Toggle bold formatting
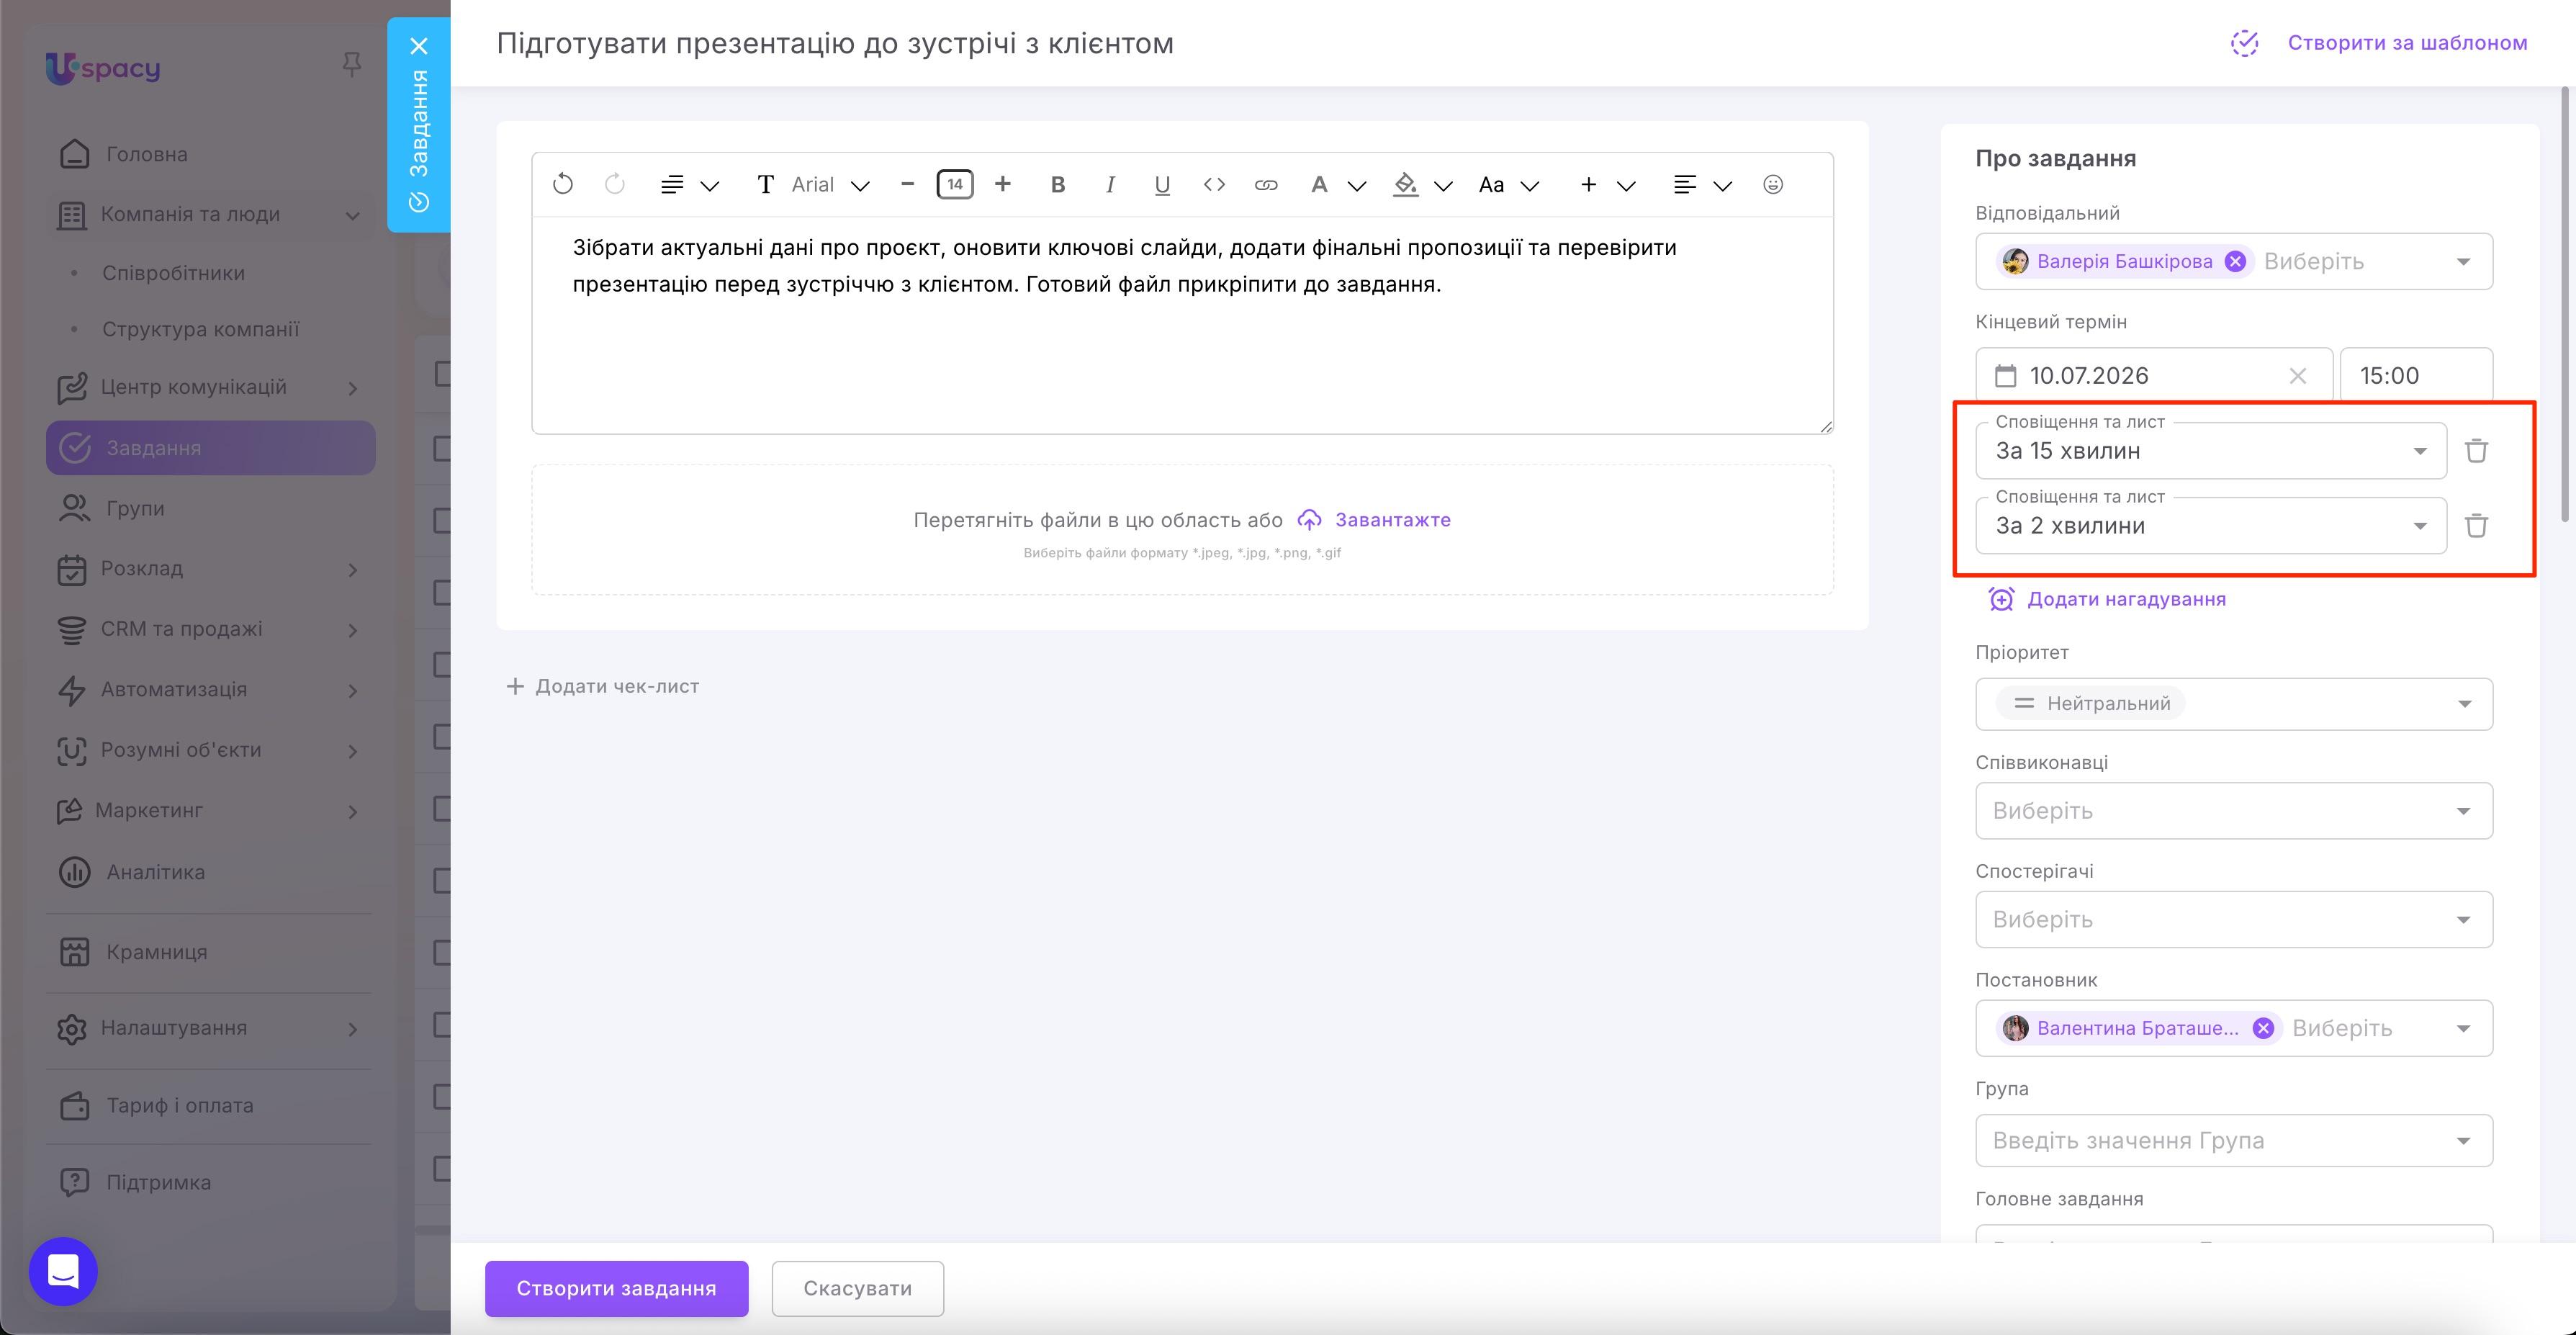 pyautogui.click(x=1057, y=185)
